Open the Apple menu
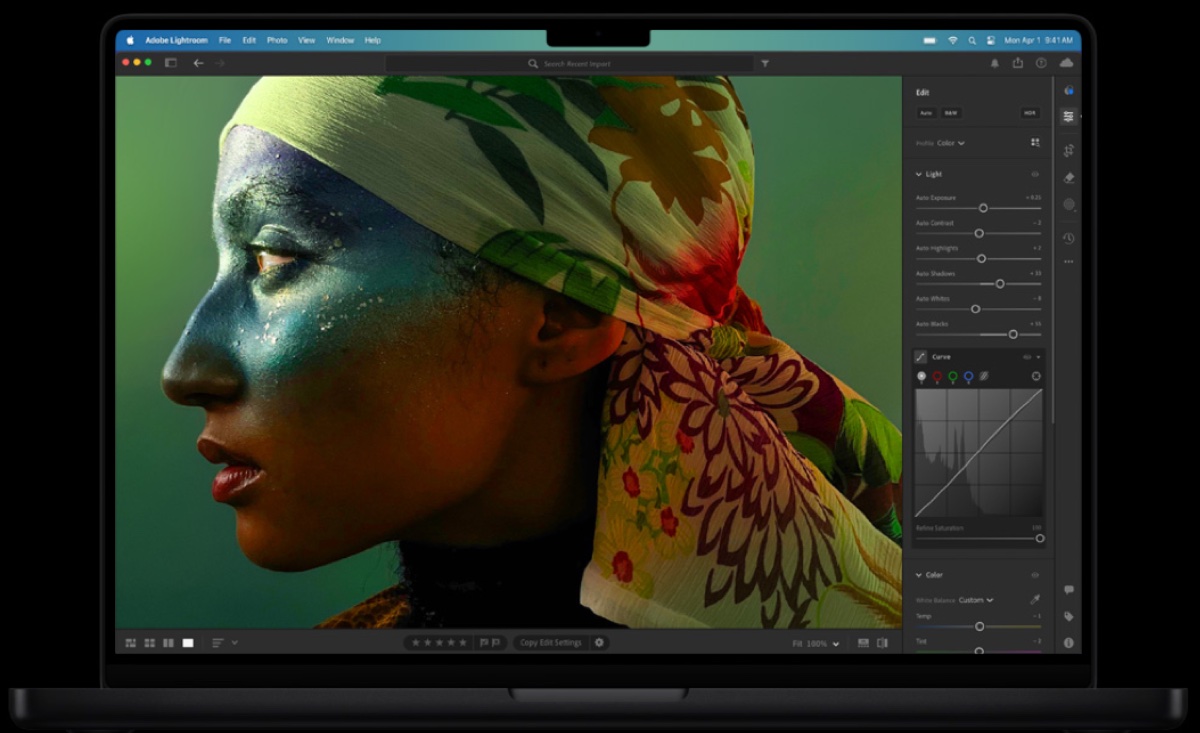This screenshot has height=733, width=1200. [129, 40]
